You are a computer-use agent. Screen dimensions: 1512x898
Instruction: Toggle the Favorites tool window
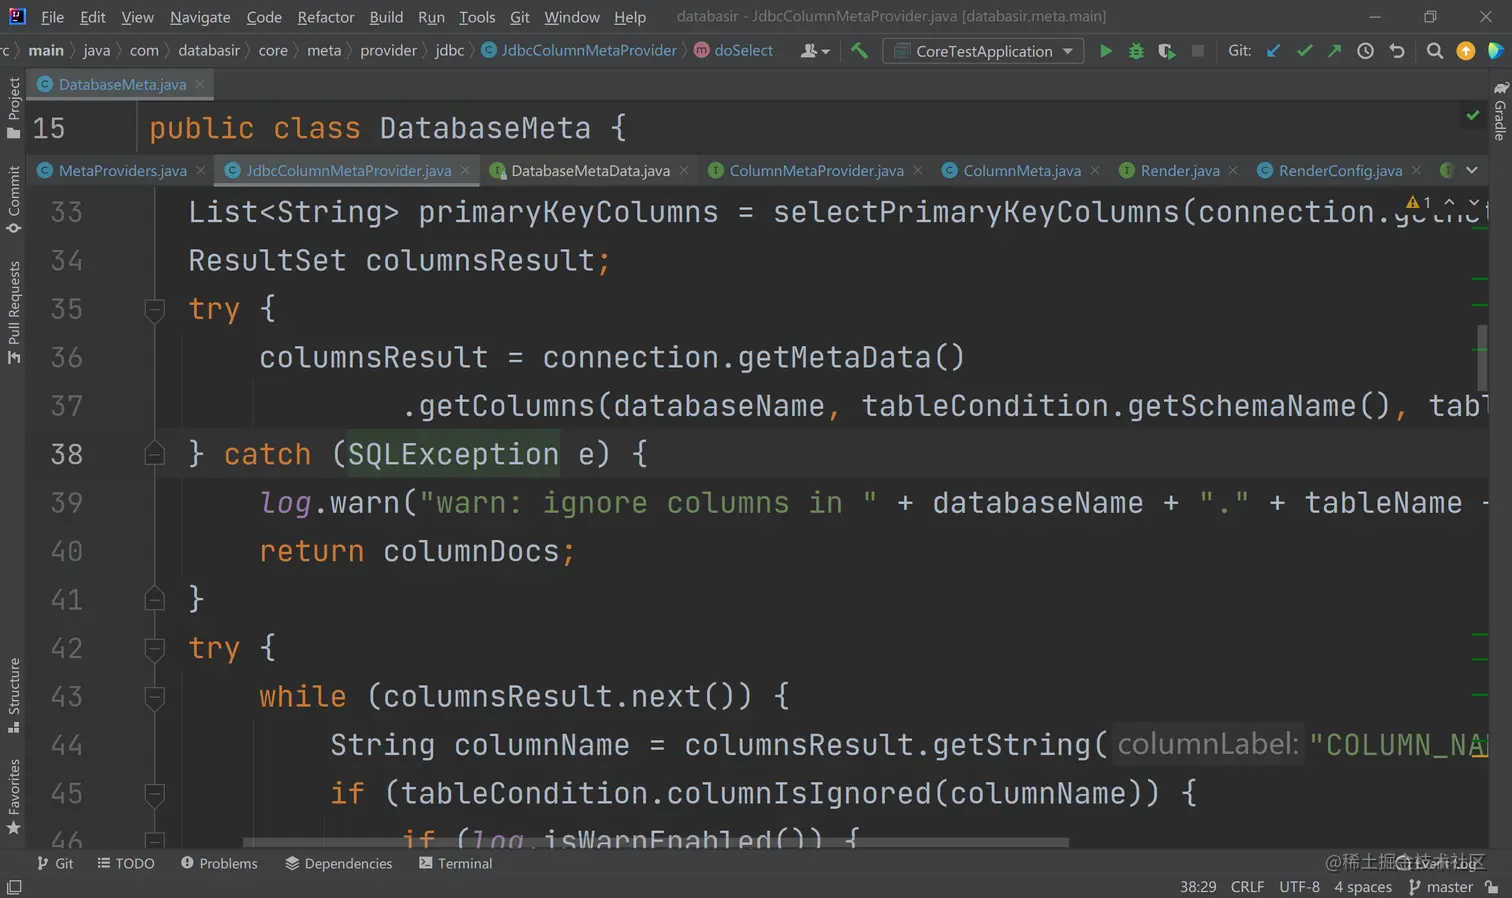click(x=14, y=797)
